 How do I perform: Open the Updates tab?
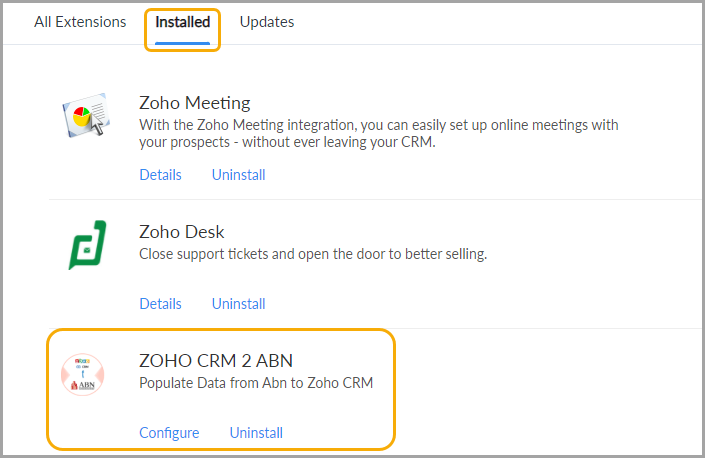pyautogui.click(x=267, y=22)
